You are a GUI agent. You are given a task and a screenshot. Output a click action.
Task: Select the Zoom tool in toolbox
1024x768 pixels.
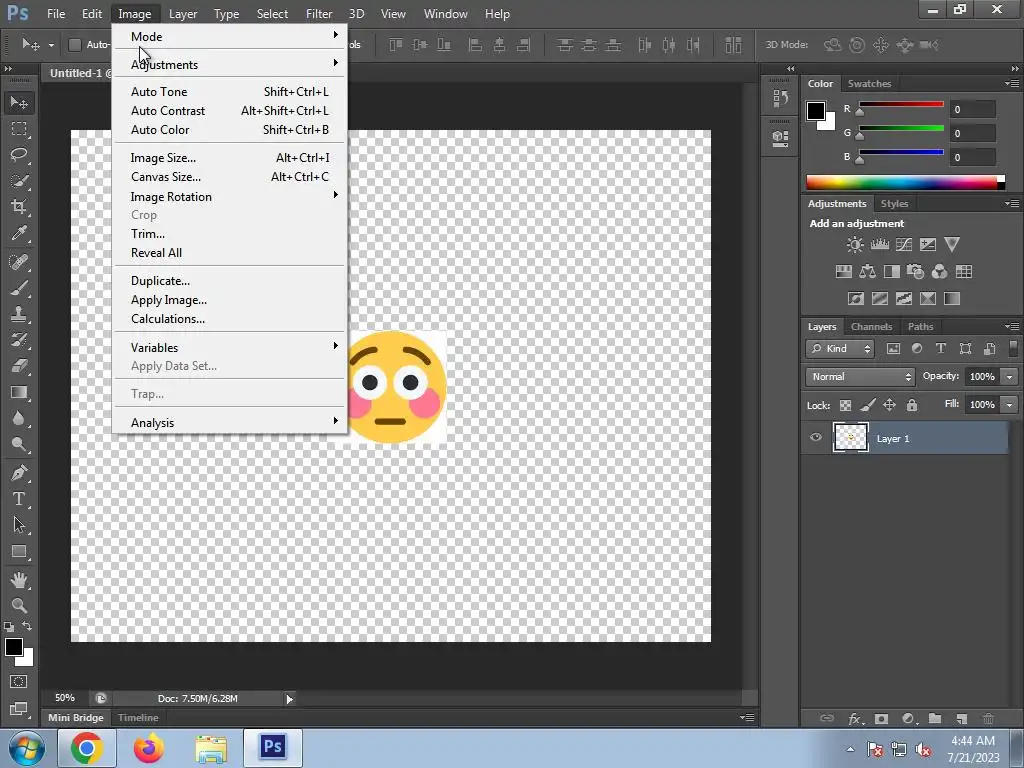pyautogui.click(x=19, y=605)
